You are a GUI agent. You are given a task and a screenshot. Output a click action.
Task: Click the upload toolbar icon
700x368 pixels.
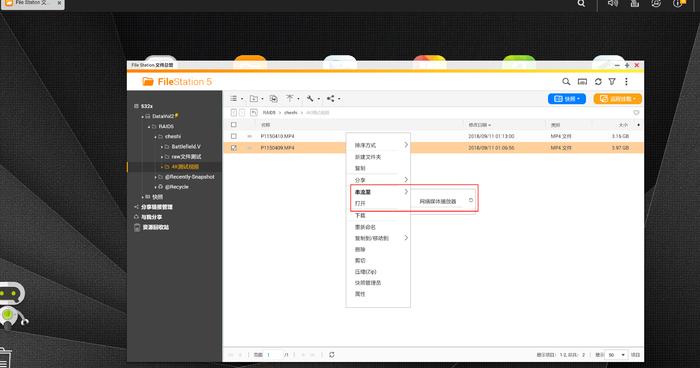click(x=290, y=98)
